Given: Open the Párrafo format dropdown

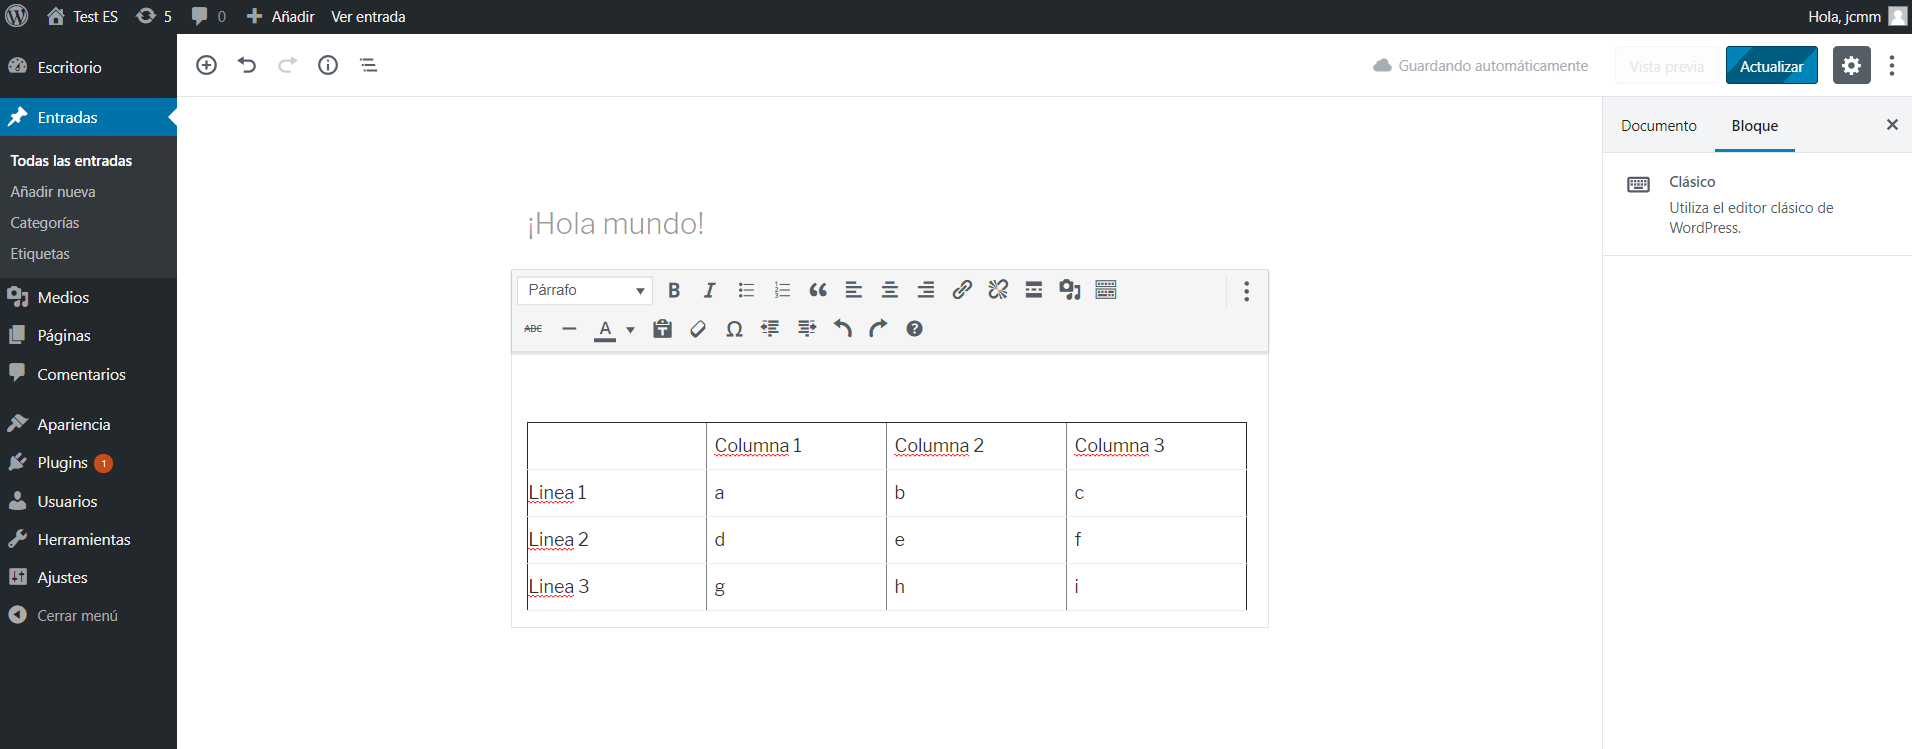Looking at the screenshot, I should pos(585,290).
